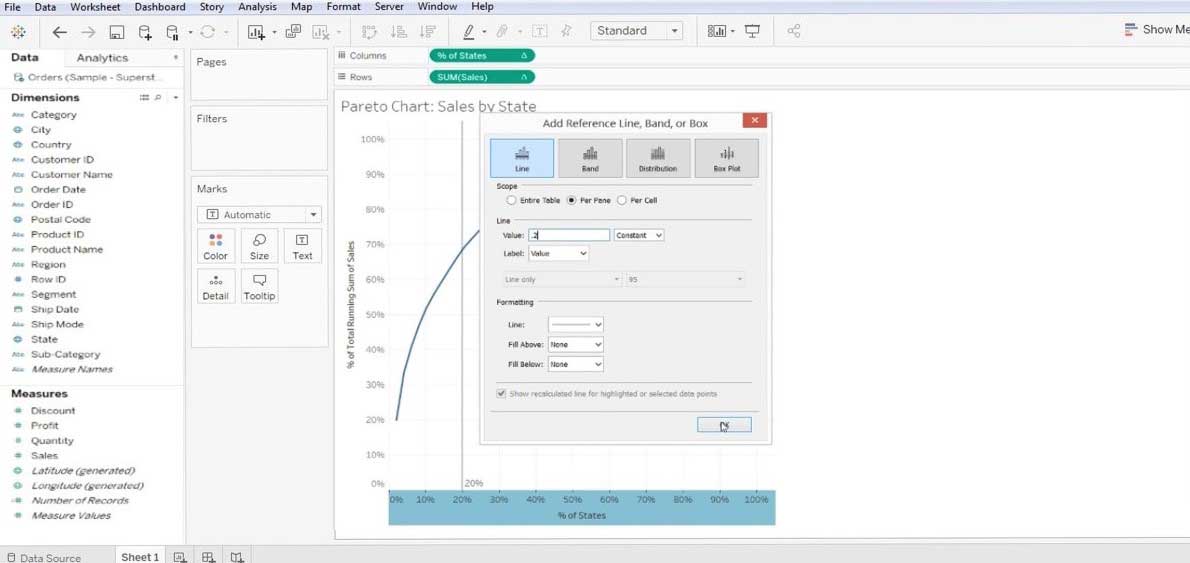1190x563 pixels.
Task: Click the Size card in Marks
Action: point(260,247)
